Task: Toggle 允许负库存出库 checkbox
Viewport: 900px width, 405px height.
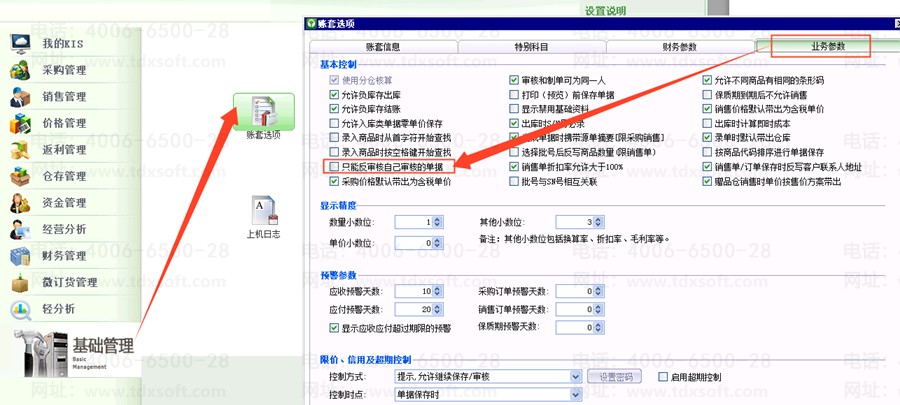Action: [x=334, y=95]
